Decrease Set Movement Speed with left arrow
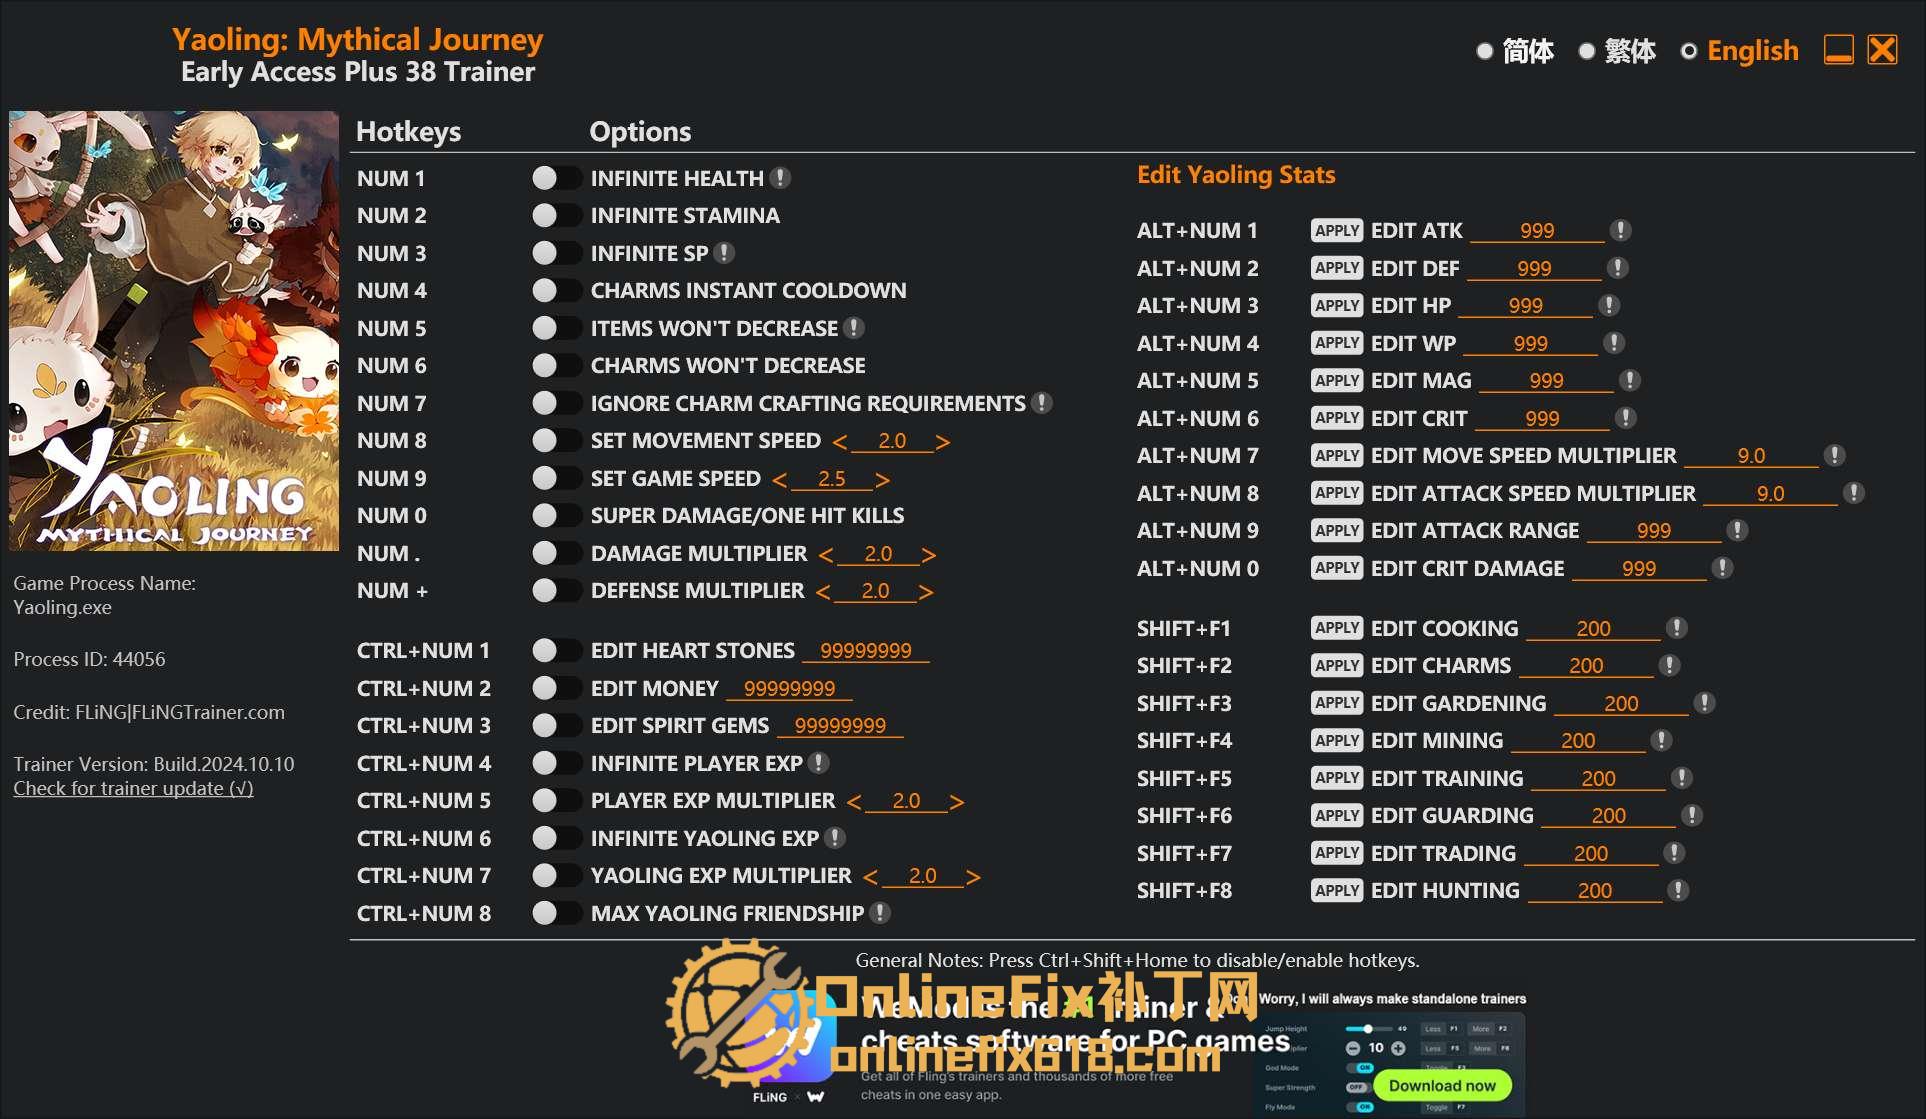 tap(840, 442)
